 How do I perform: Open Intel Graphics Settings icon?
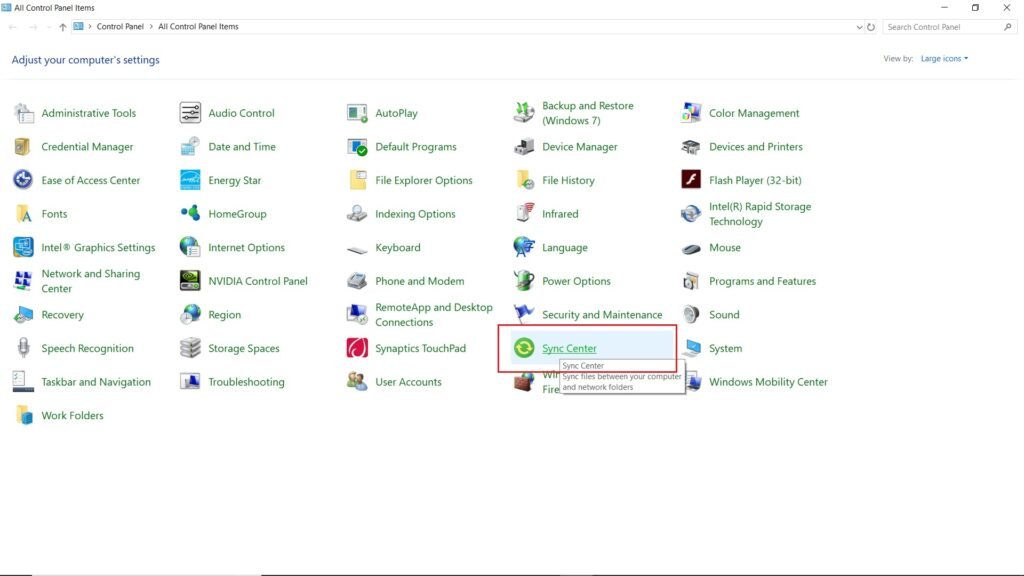23,247
